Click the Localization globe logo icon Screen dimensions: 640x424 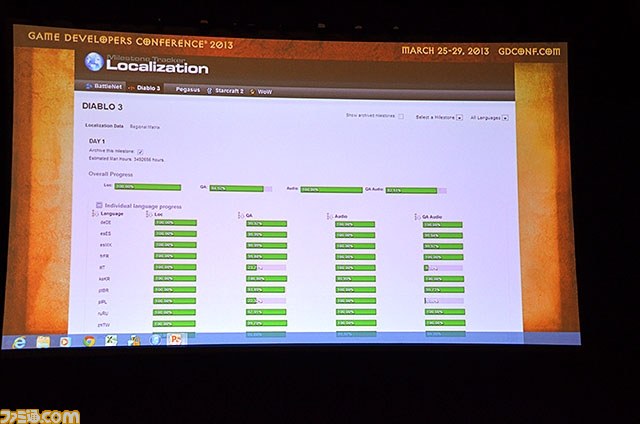pyautogui.click(x=94, y=62)
